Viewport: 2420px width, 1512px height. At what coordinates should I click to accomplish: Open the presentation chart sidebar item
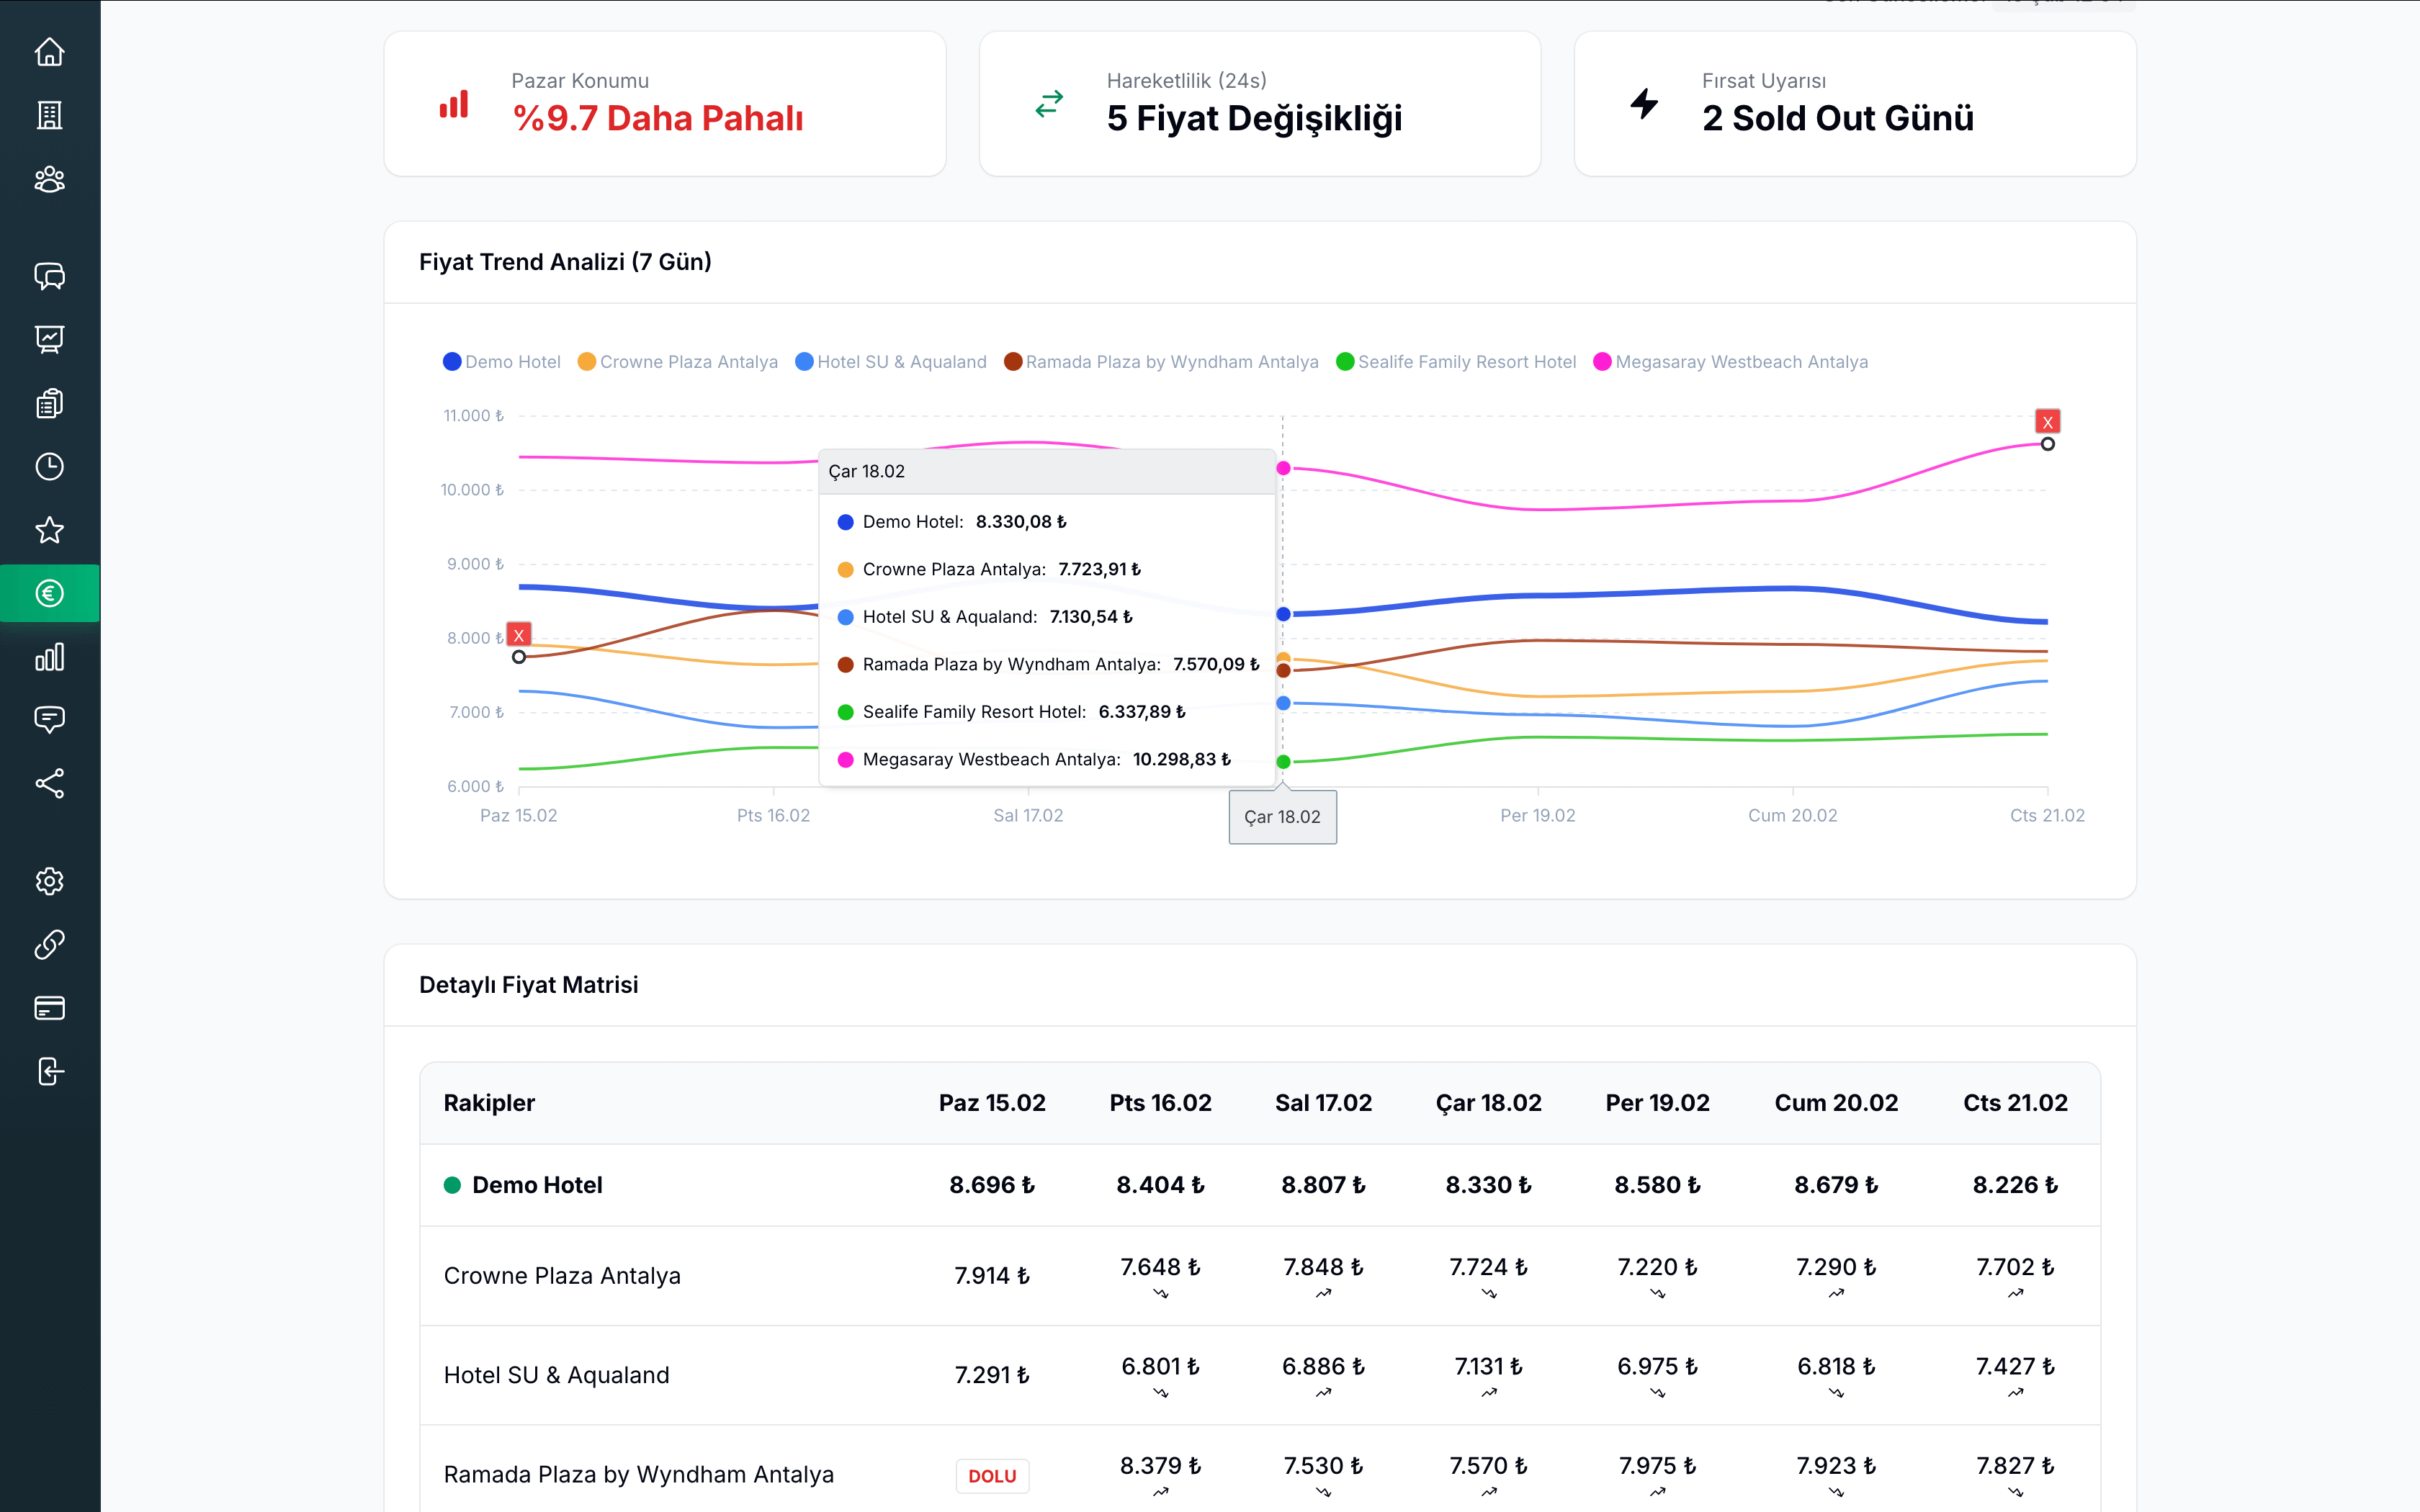tap(49, 339)
